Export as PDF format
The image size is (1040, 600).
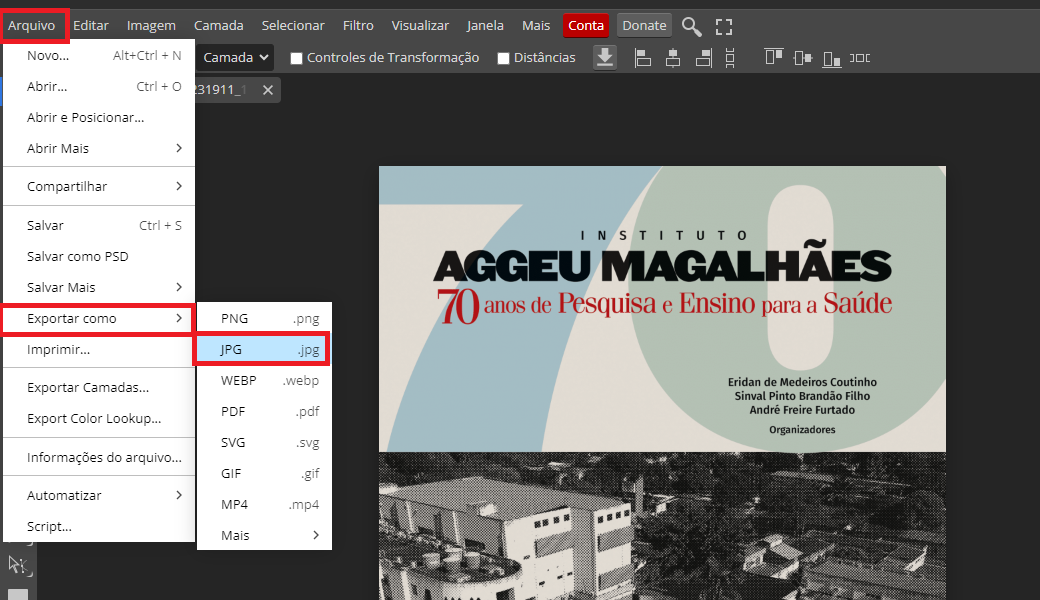coord(264,412)
